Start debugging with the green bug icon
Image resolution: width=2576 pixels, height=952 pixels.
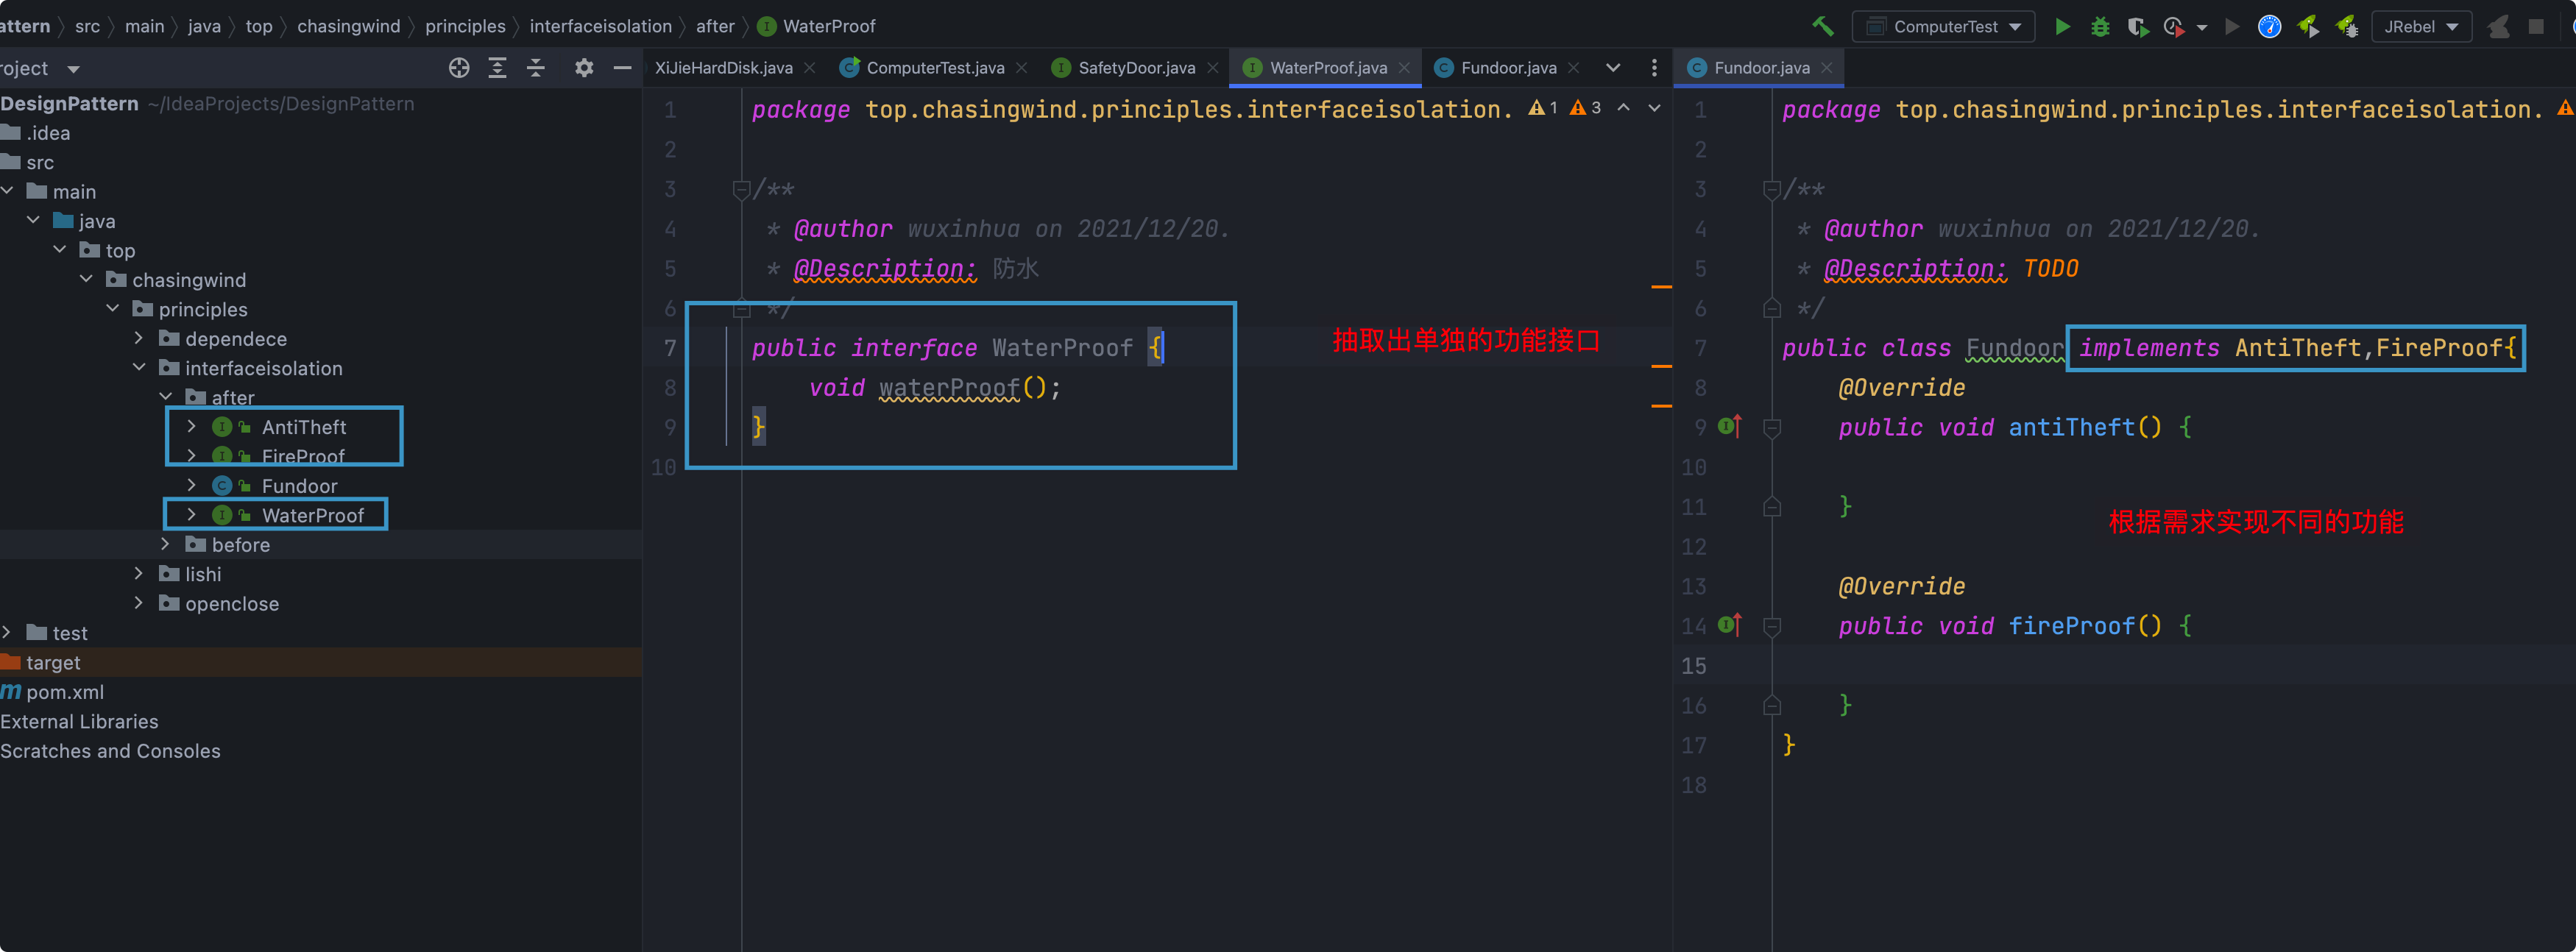click(x=2100, y=27)
